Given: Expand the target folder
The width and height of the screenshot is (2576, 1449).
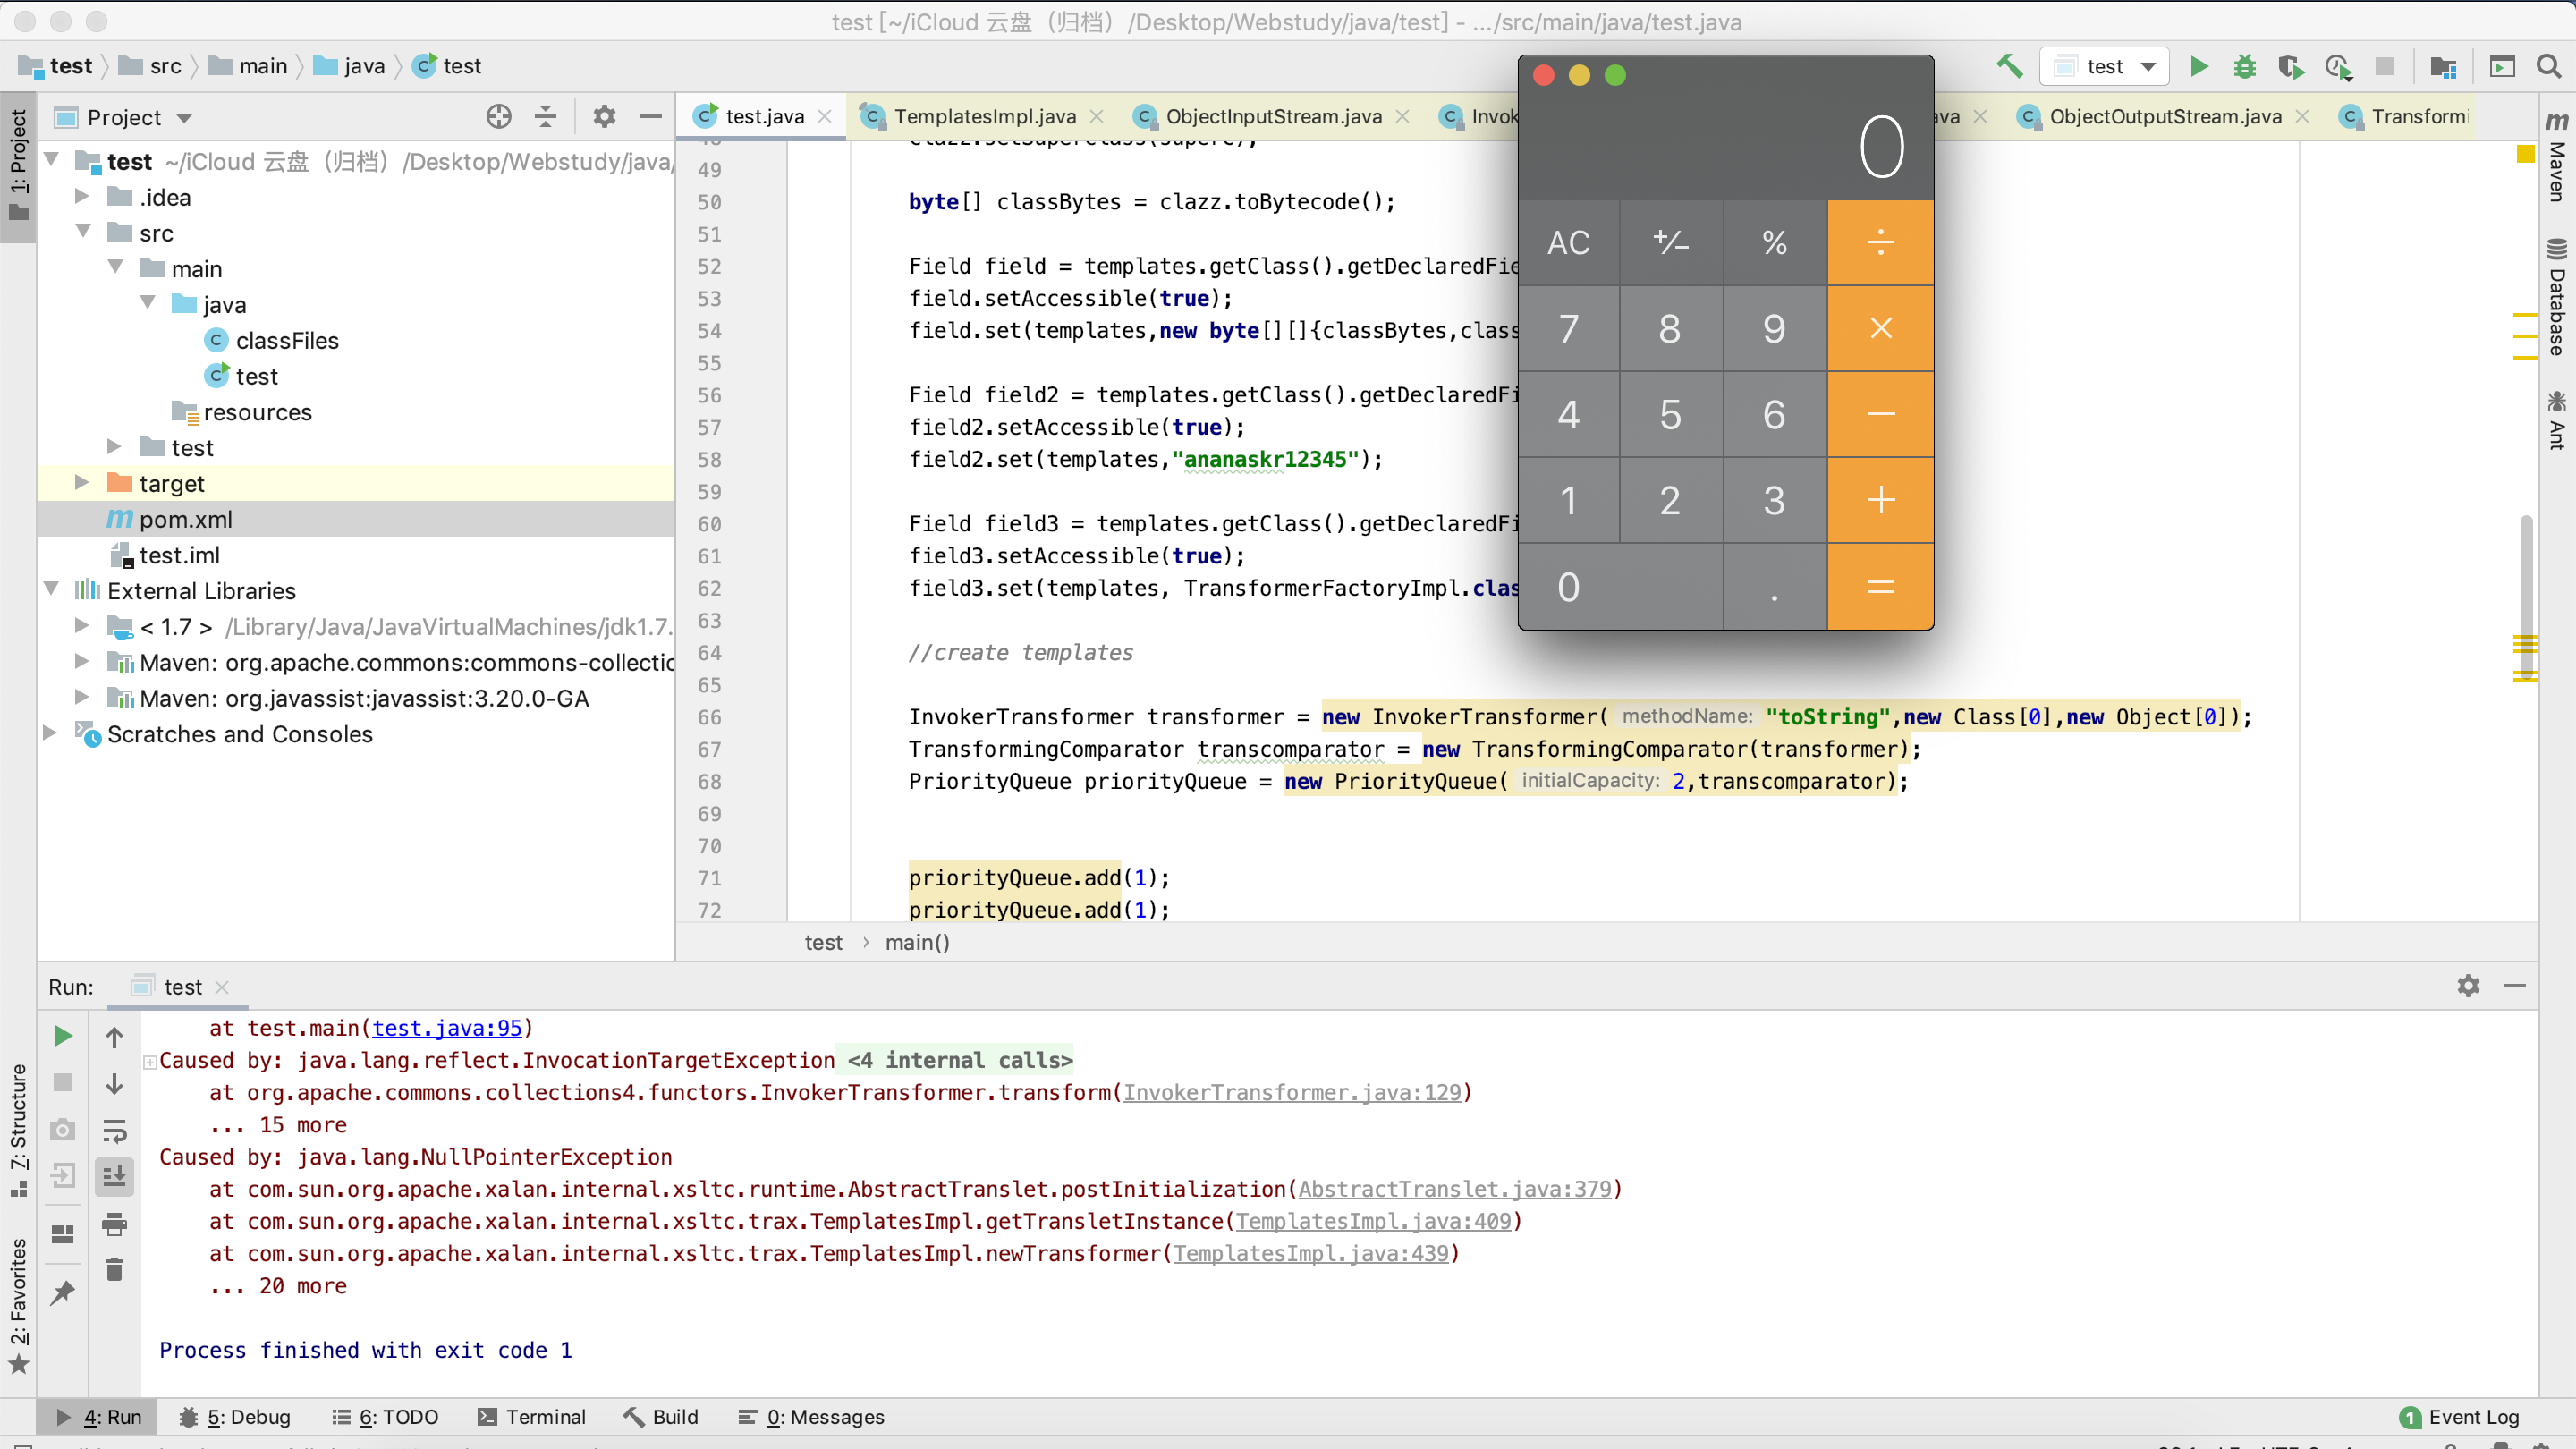Looking at the screenshot, I should pyautogui.click(x=82, y=483).
